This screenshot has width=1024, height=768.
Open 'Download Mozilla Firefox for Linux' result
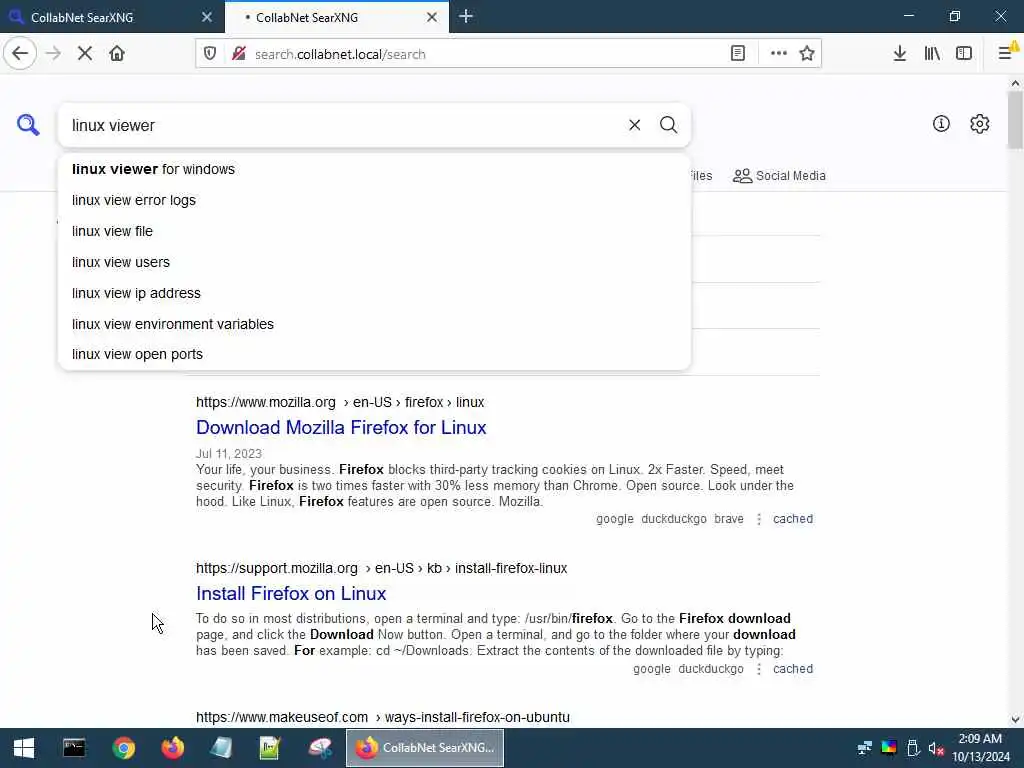(341, 427)
